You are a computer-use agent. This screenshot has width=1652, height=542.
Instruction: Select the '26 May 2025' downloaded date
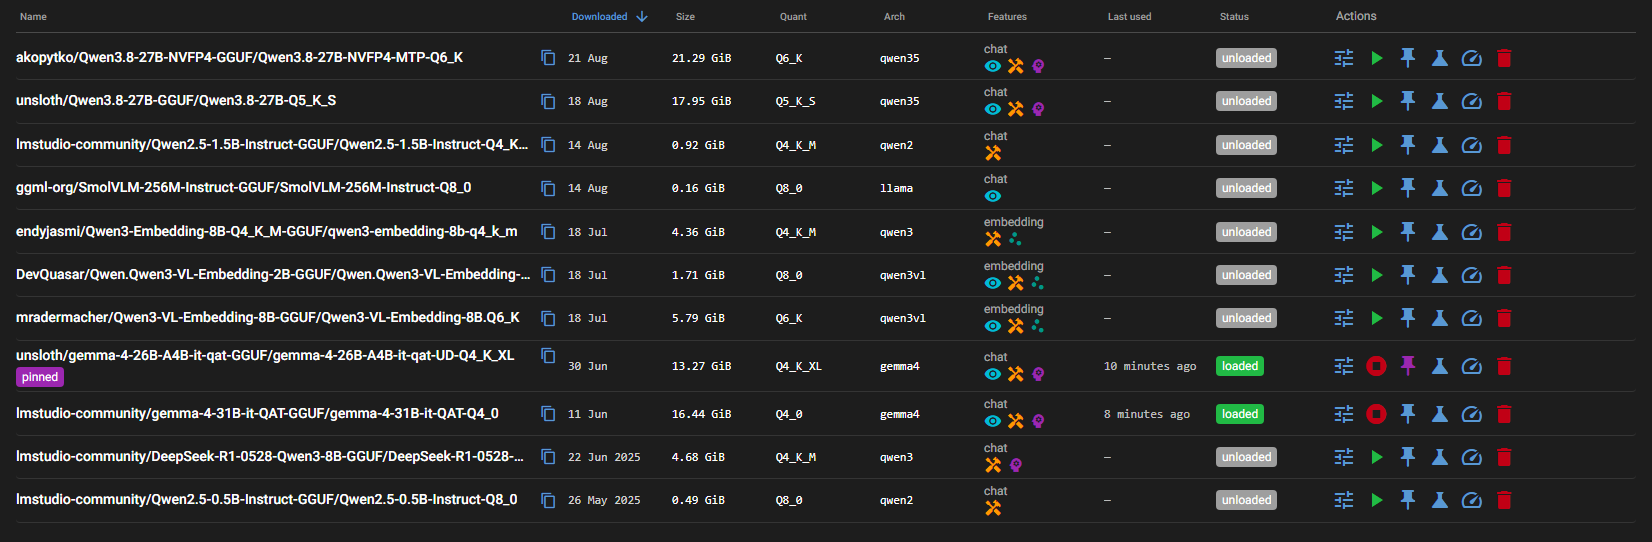[604, 500]
